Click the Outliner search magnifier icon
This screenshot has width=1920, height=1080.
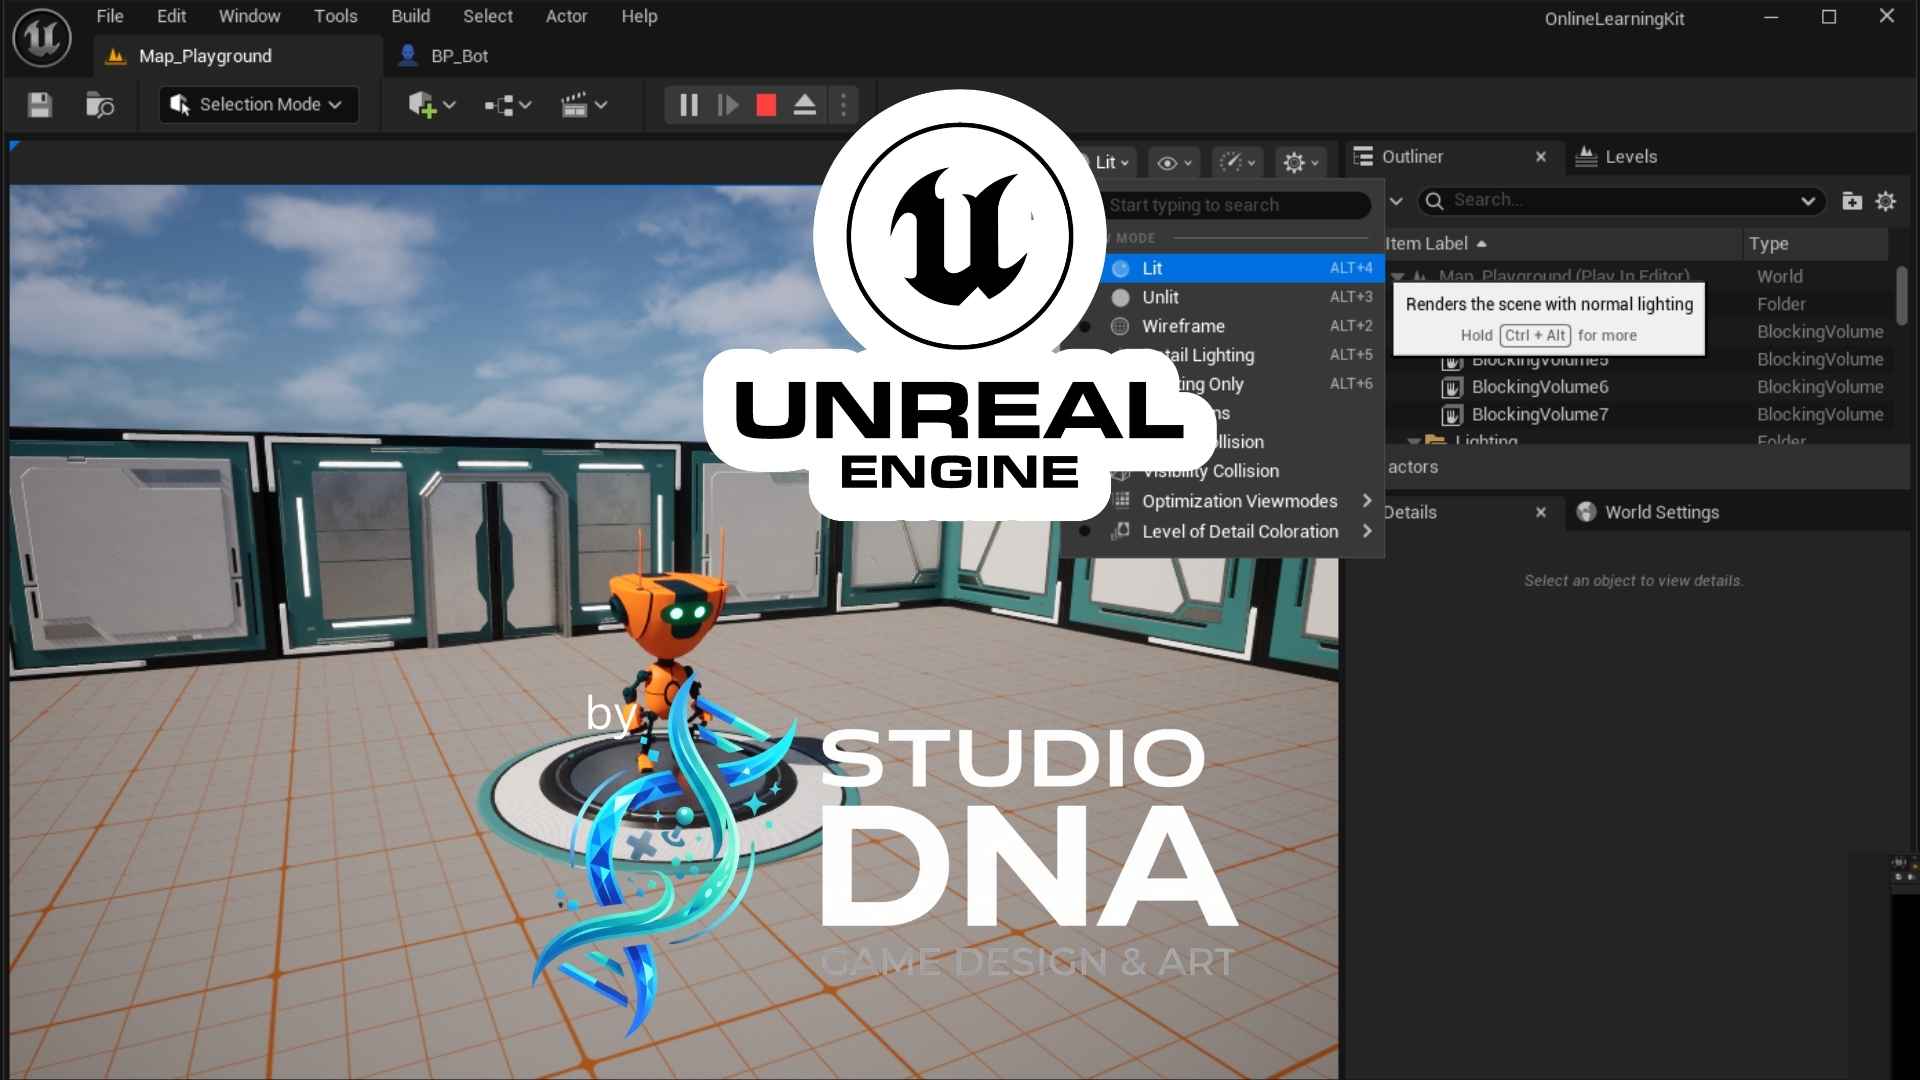tap(1434, 201)
